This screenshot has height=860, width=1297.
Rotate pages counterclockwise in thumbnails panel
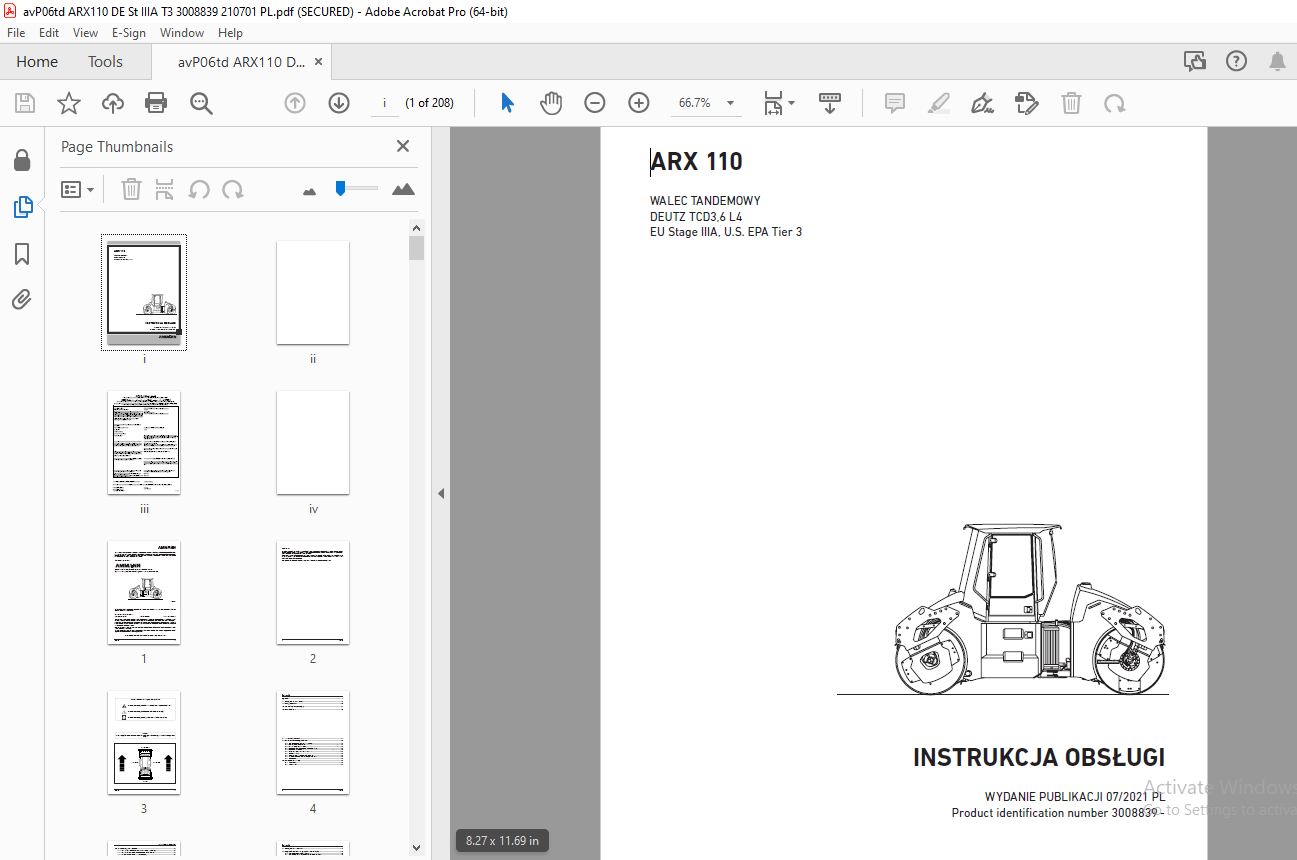199,189
